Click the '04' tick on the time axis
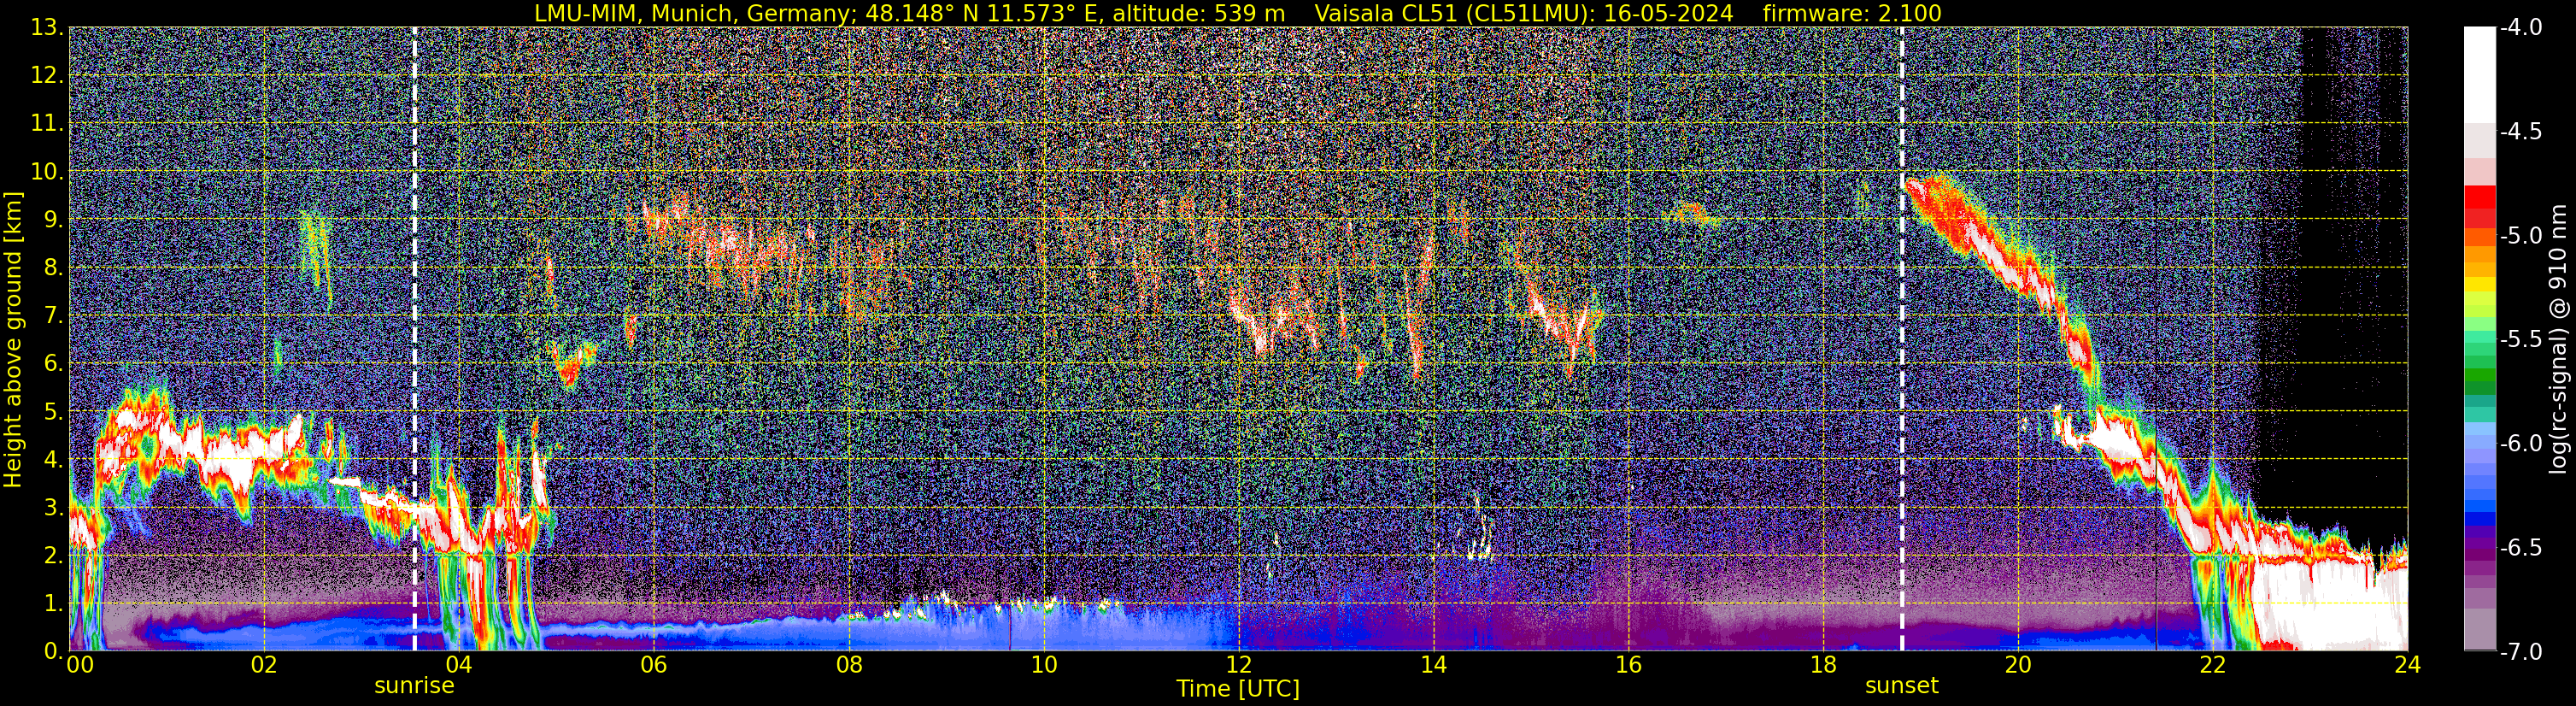This screenshot has height=706, width=2576. [459, 665]
